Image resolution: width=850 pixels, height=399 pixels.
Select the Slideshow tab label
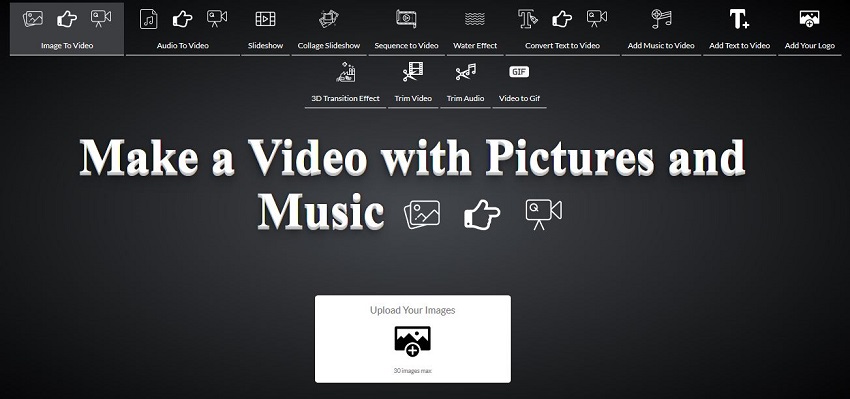(x=266, y=46)
